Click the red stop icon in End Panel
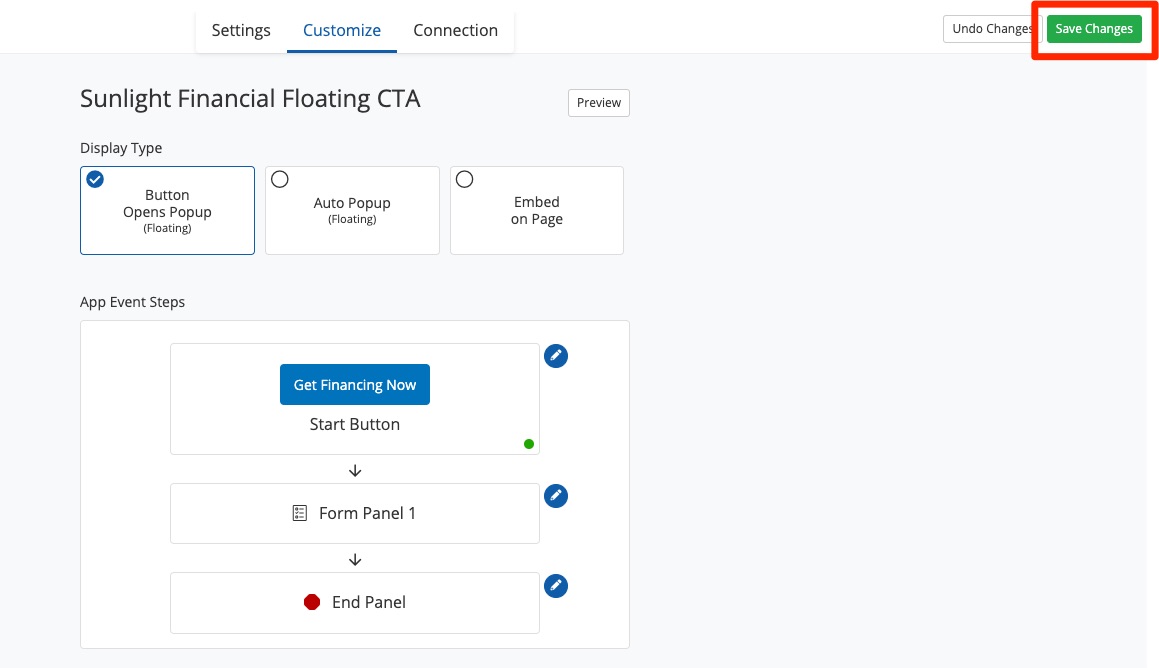Image resolution: width=1159 pixels, height=668 pixels. click(x=312, y=602)
